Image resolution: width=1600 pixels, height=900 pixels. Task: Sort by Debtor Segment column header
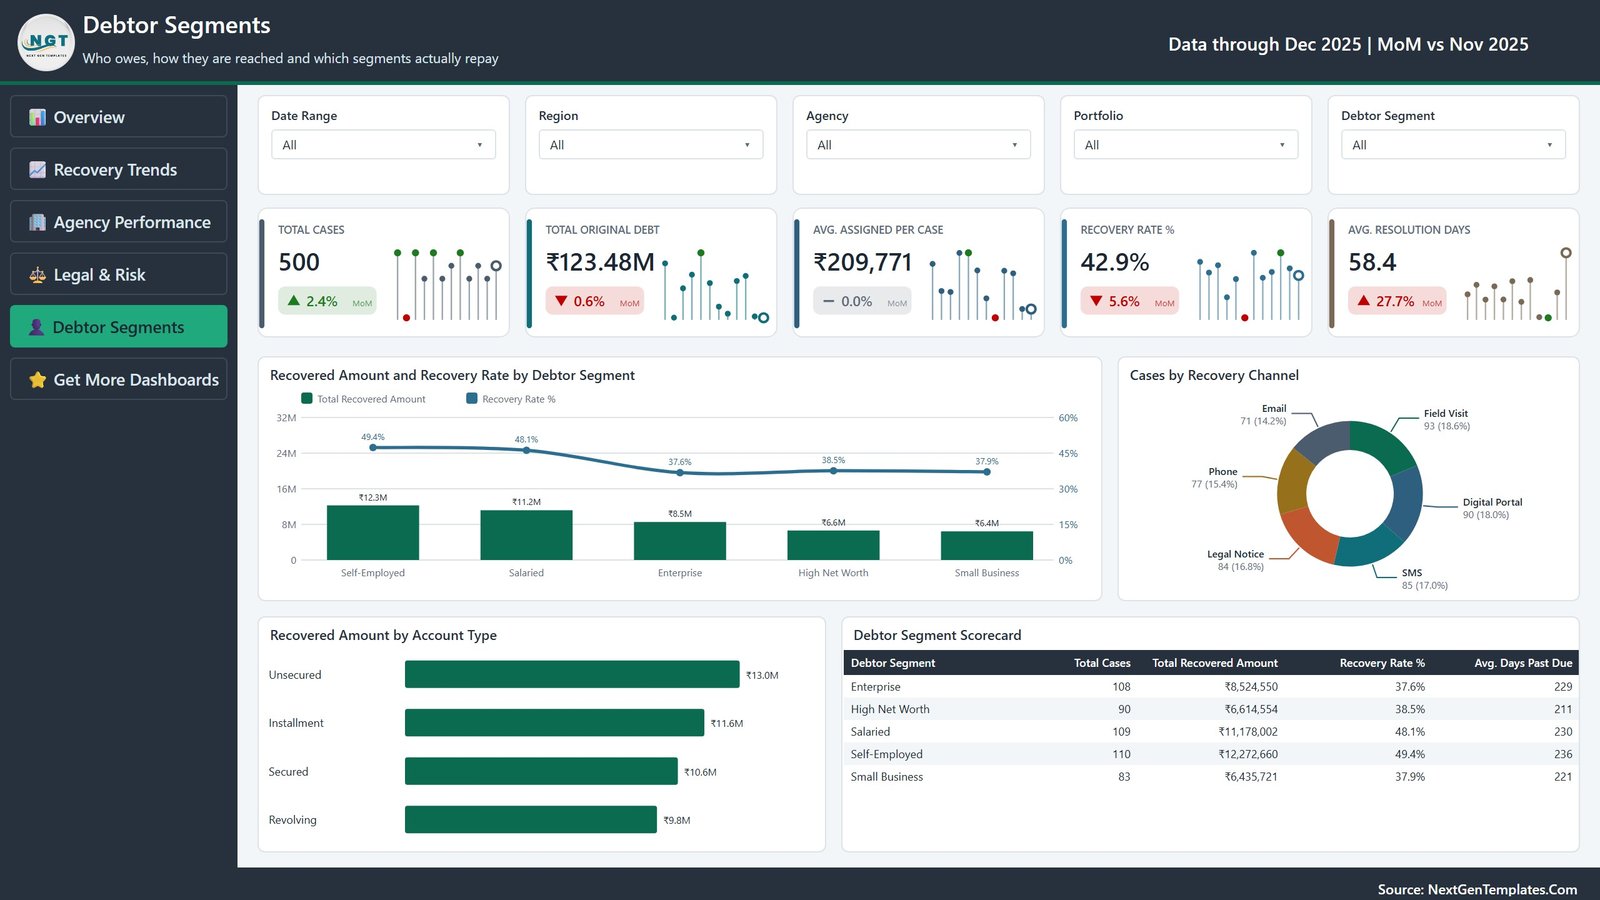tap(893, 663)
